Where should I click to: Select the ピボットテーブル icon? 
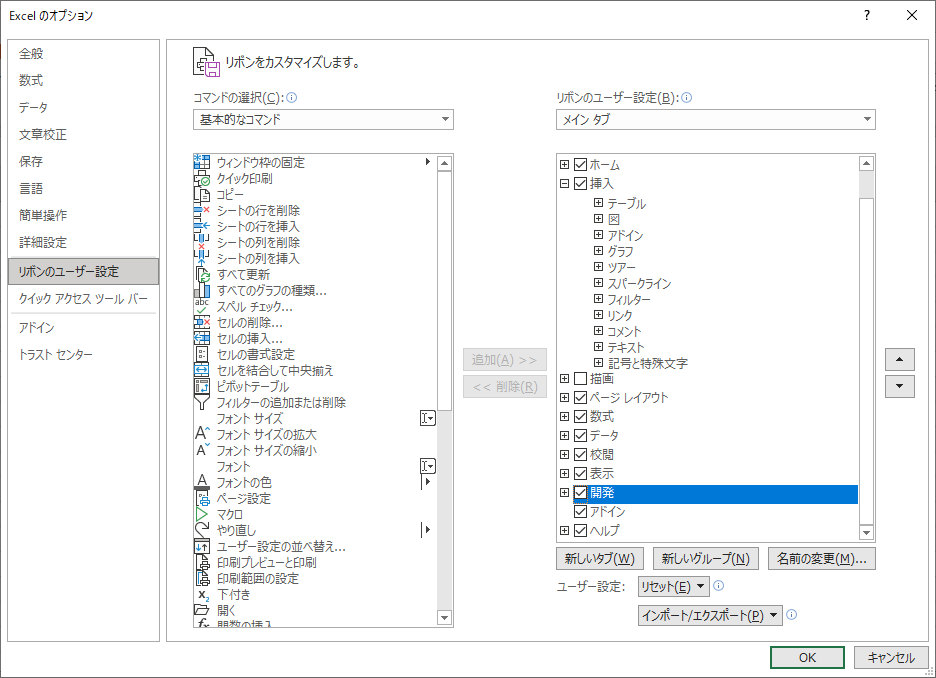click(202, 386)
